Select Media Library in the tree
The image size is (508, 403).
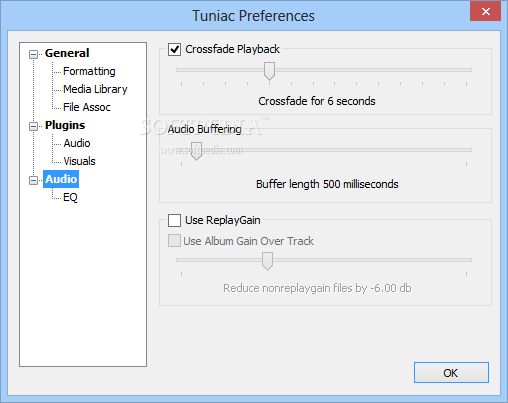(95, 89)
